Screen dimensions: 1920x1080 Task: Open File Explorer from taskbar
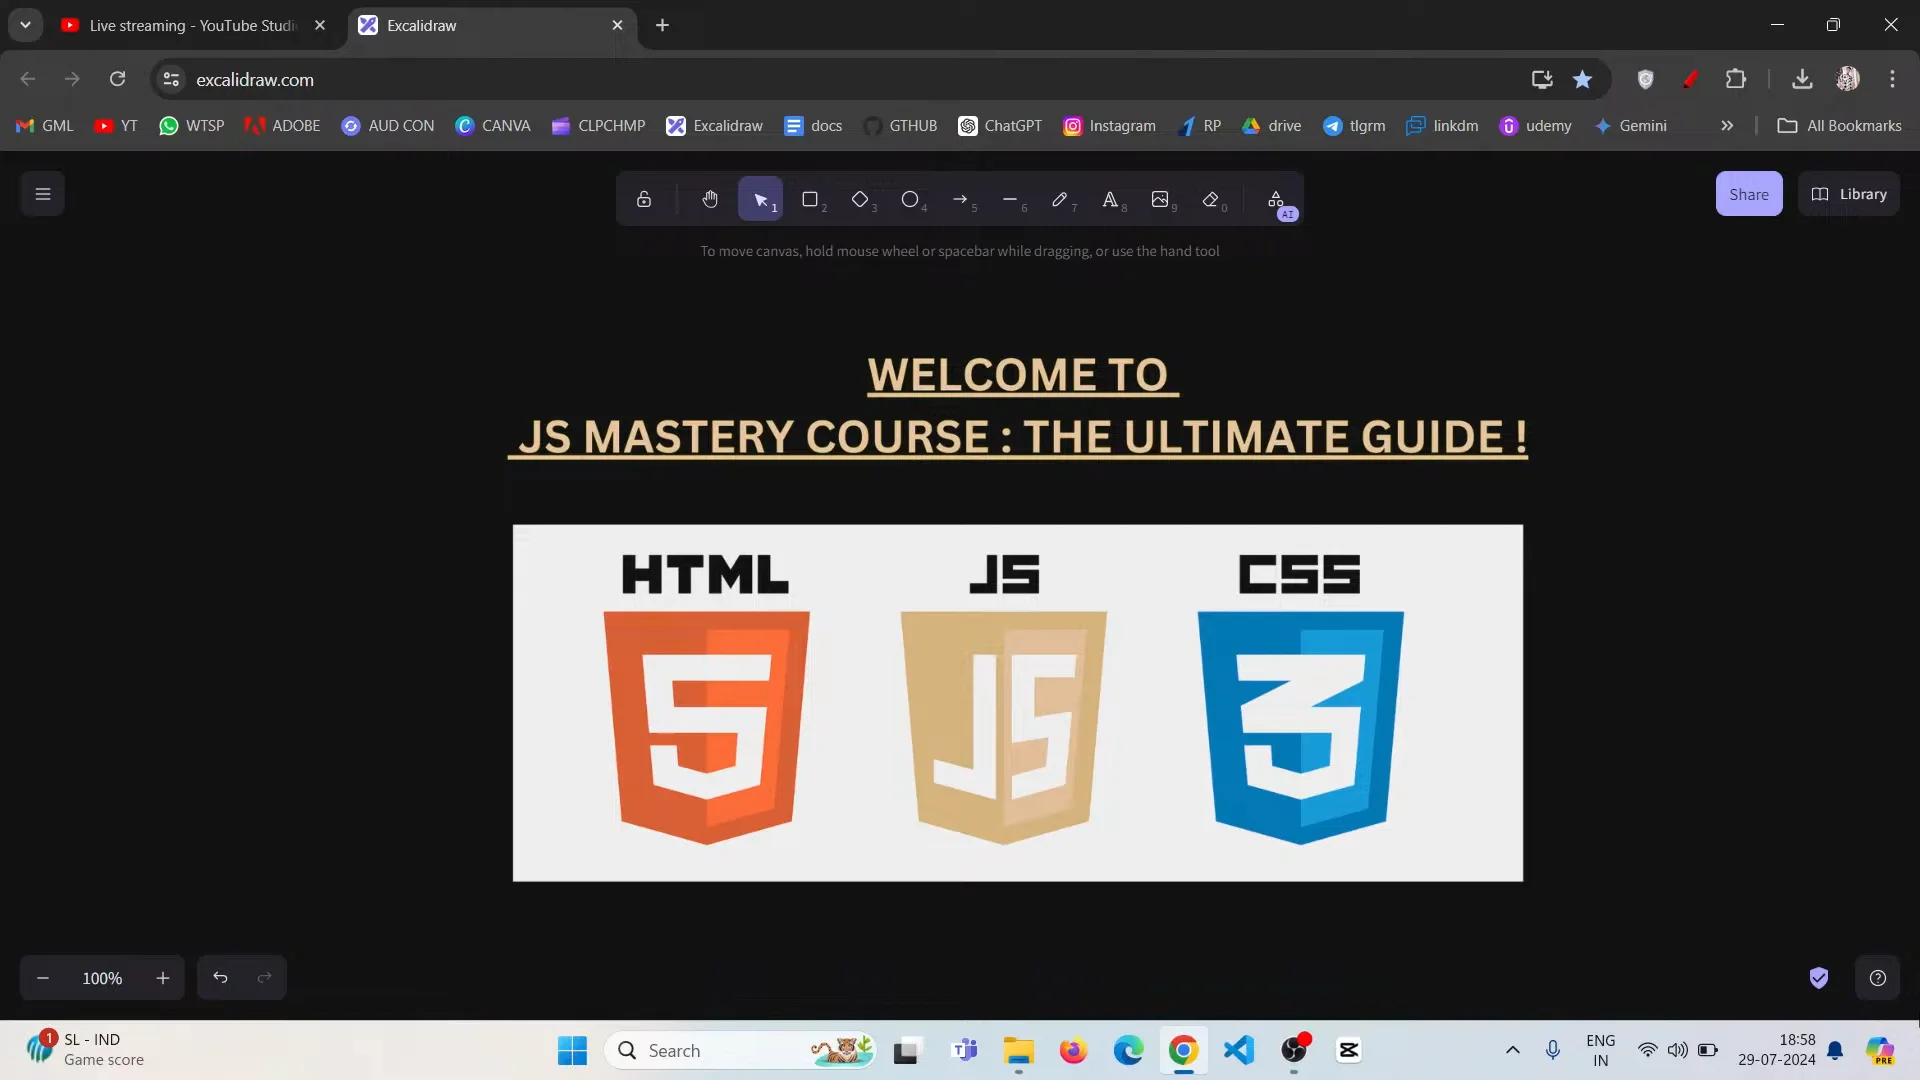point(1019,1050)
